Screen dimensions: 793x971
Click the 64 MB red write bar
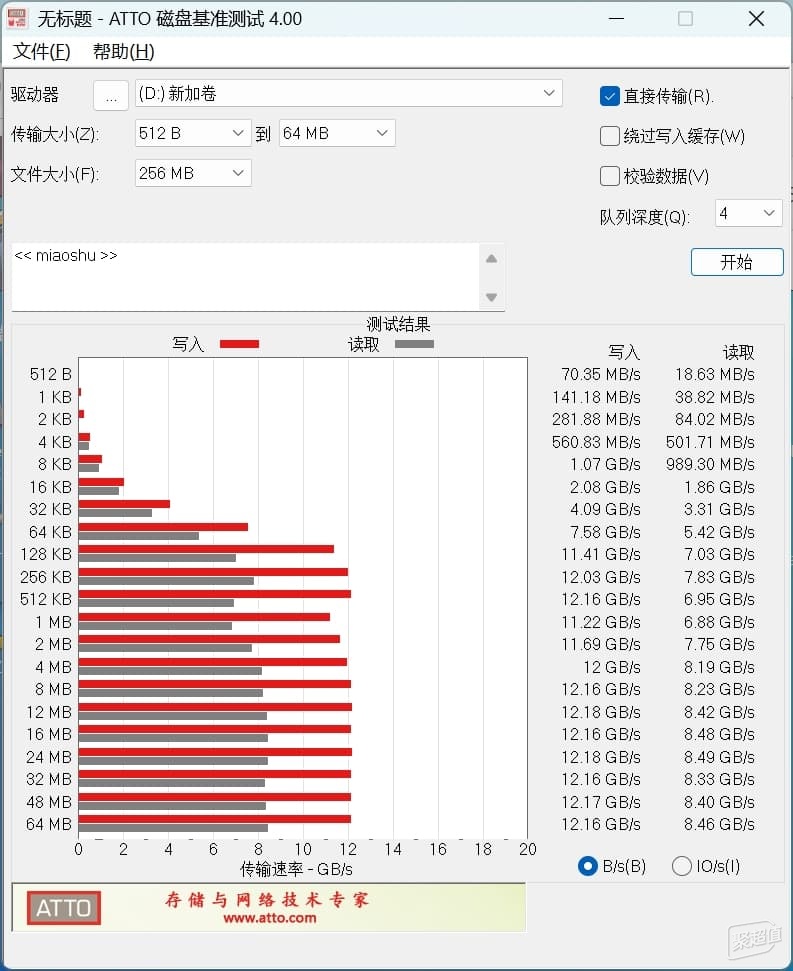[215, 819]
